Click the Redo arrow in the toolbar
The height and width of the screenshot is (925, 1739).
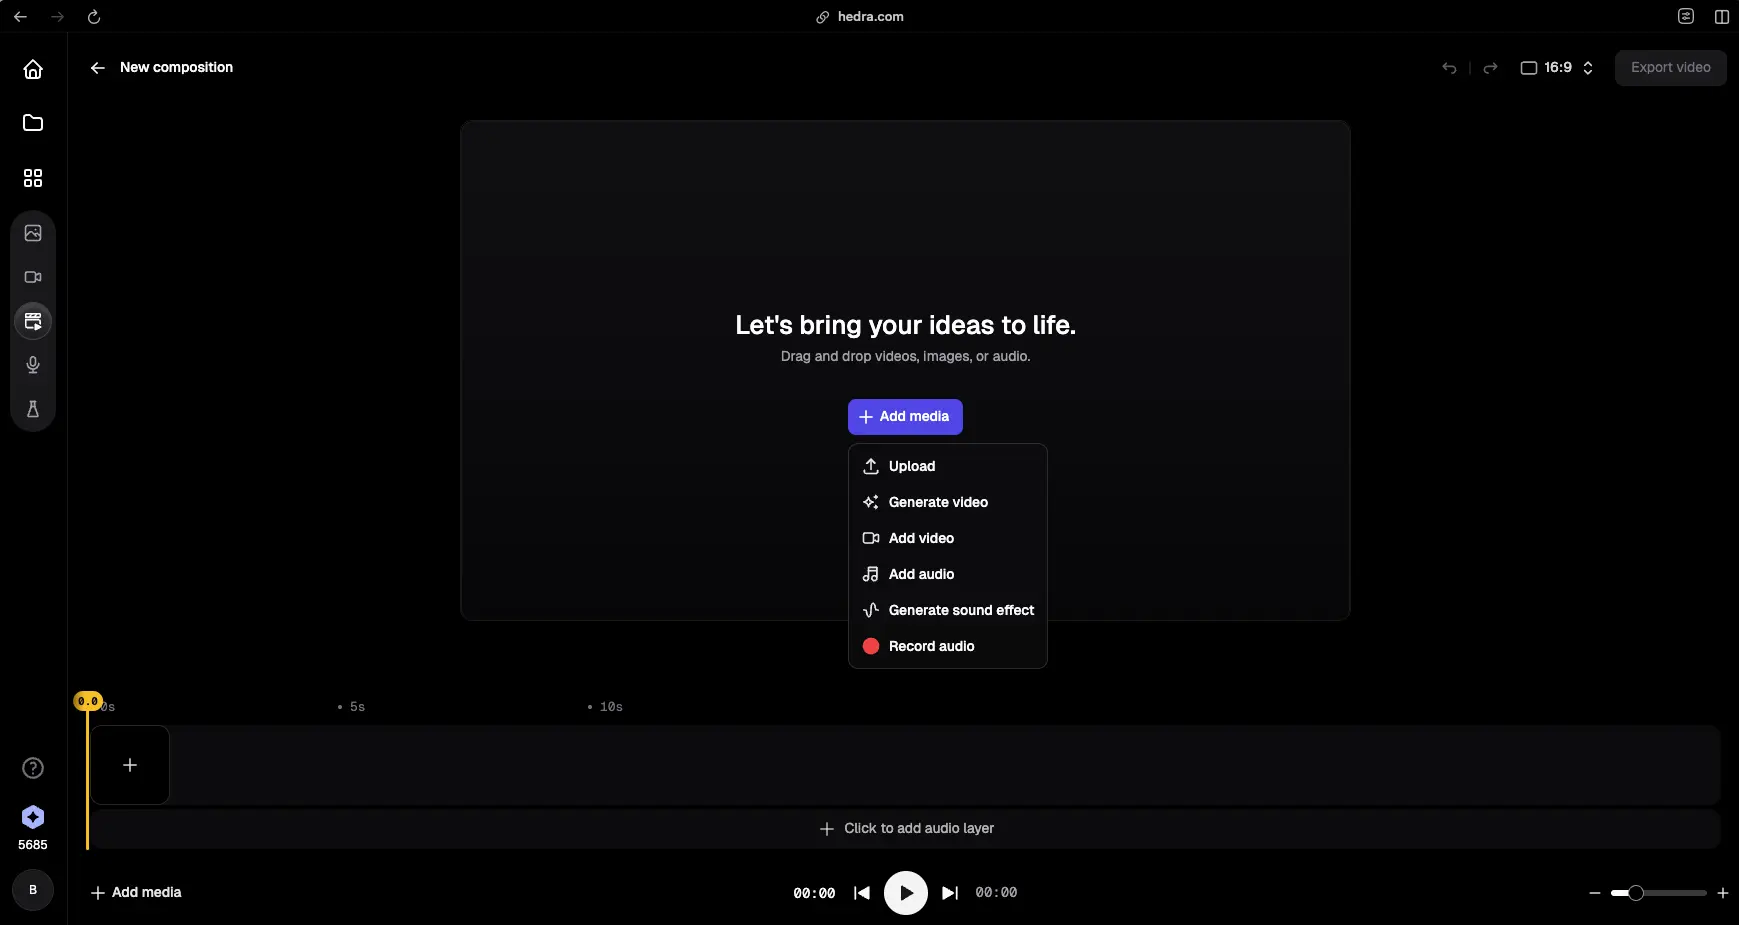pos(1489,68)
